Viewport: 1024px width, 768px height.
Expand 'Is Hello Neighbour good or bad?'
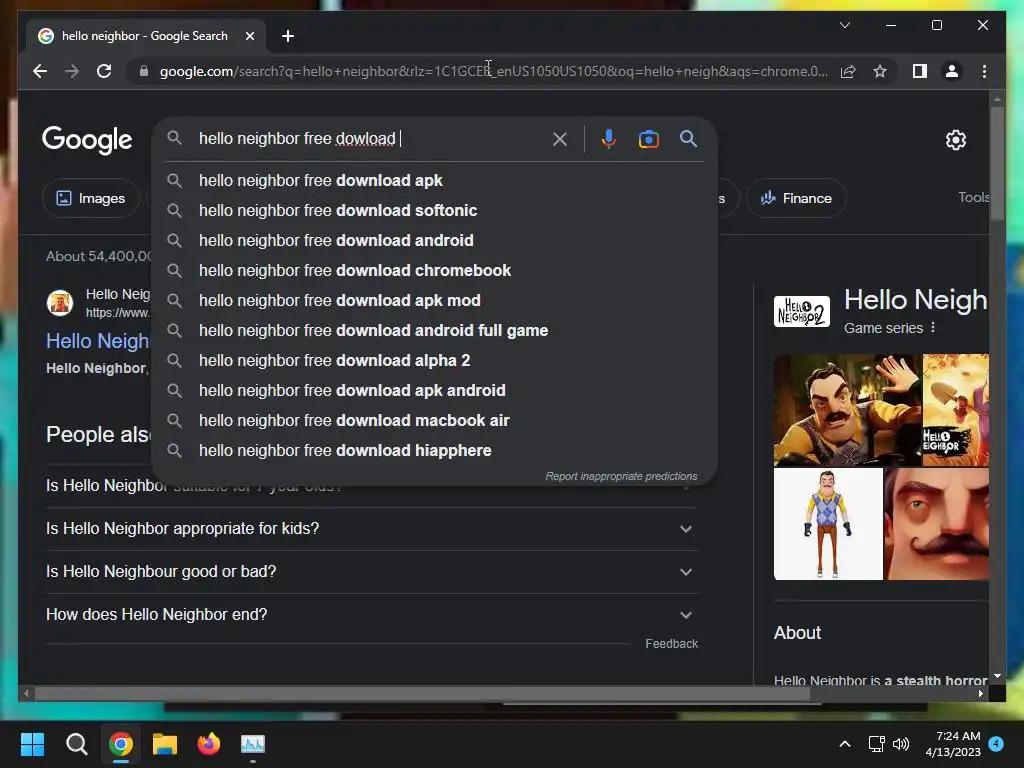pyautogui.click(x=372, y=571)
